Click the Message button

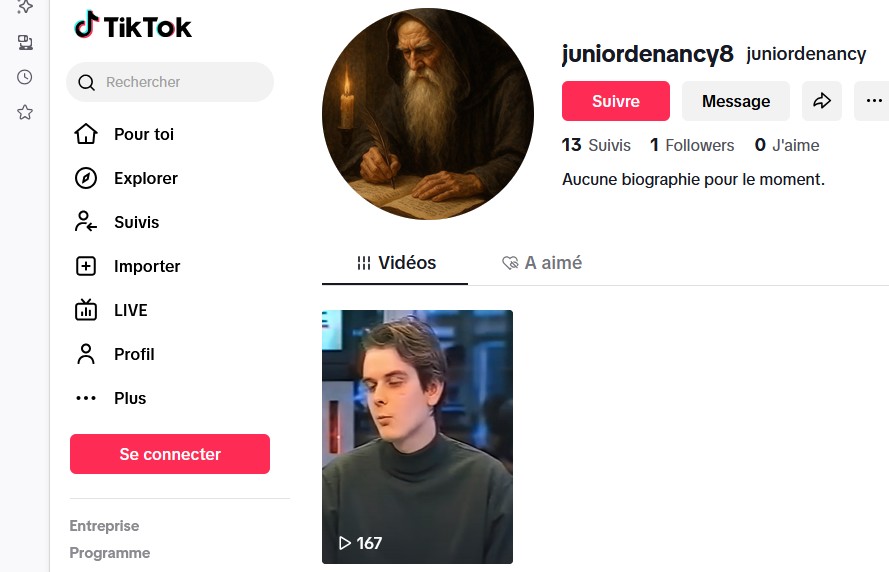pos(736,101)
